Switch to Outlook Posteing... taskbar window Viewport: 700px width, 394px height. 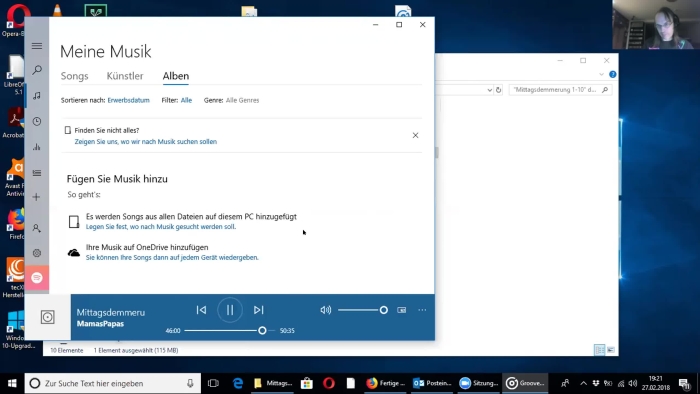click(432, 383)
